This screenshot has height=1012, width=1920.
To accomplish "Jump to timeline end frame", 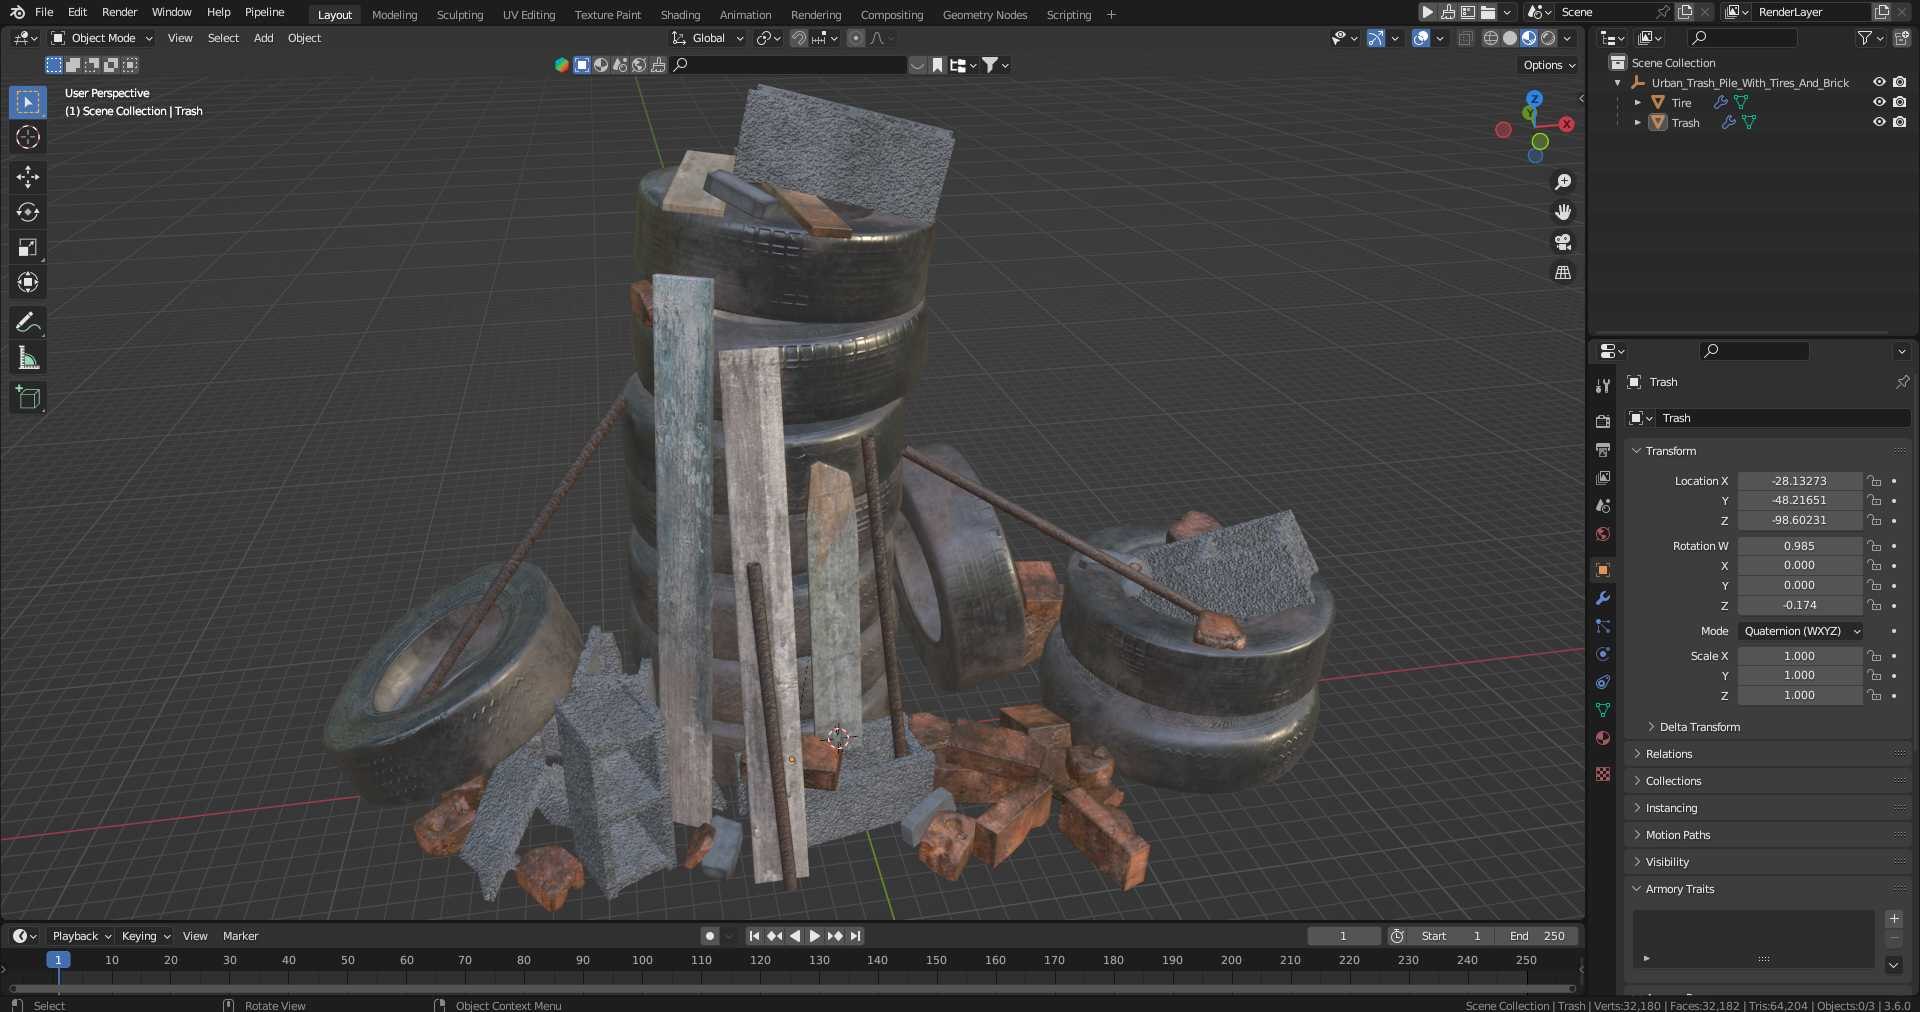I will [x=855, y=936].
